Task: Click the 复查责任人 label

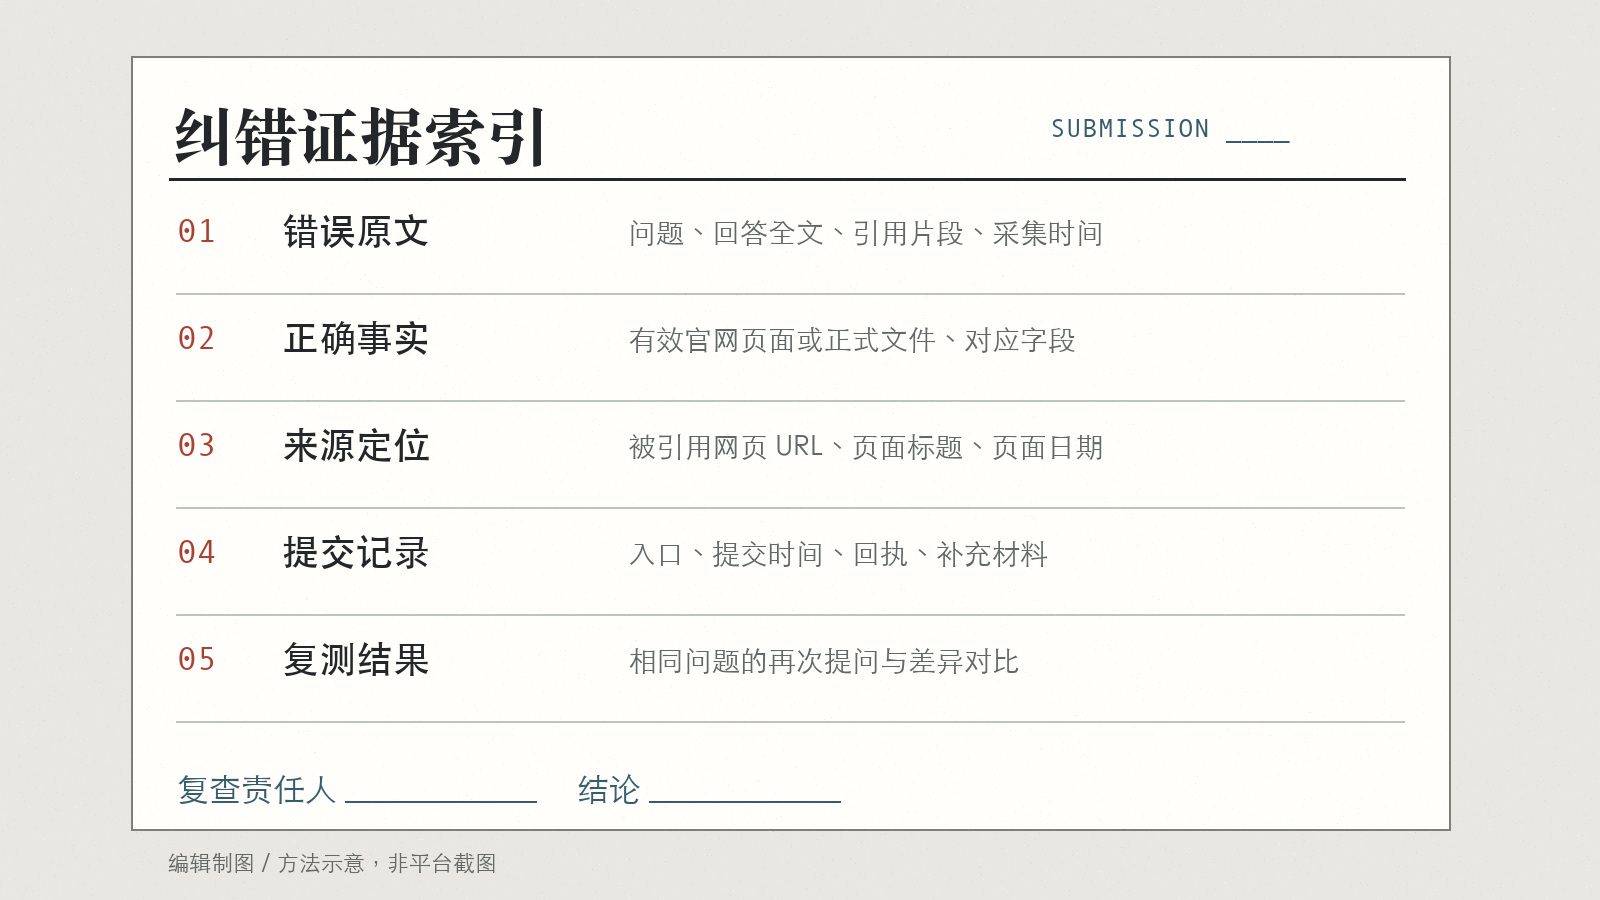Action: click(257, 790)
